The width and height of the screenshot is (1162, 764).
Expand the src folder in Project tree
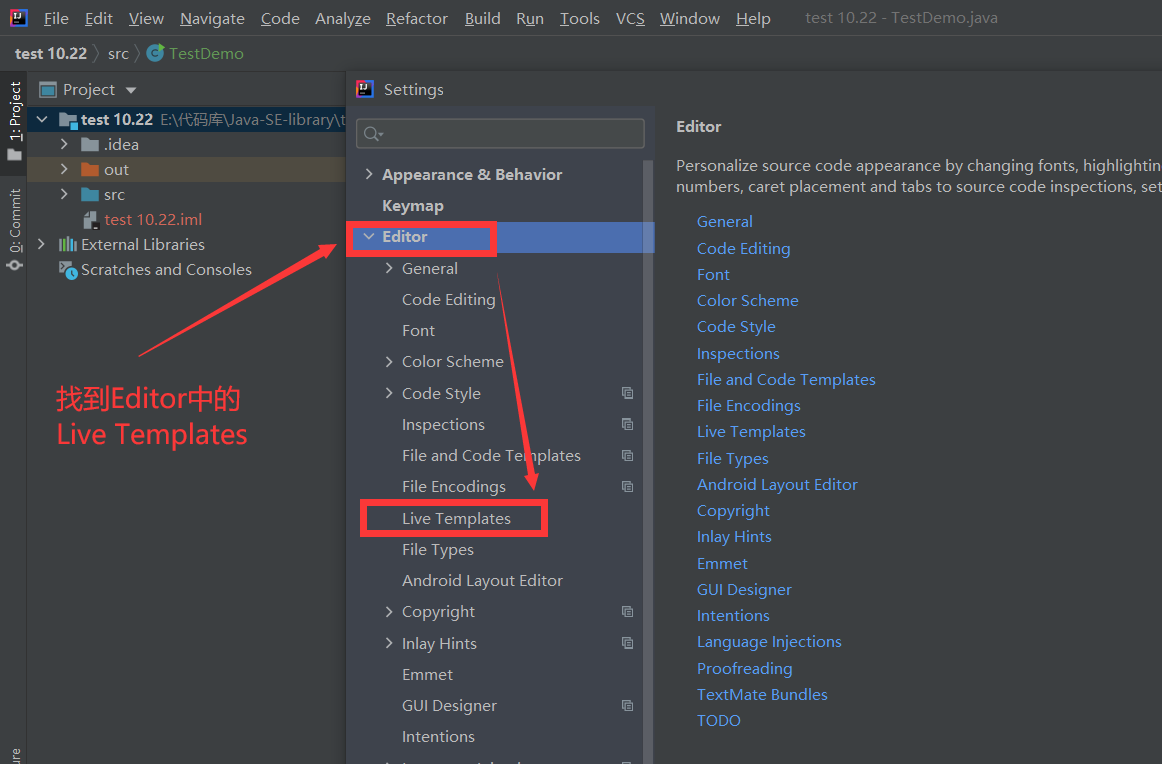[64, 194]
